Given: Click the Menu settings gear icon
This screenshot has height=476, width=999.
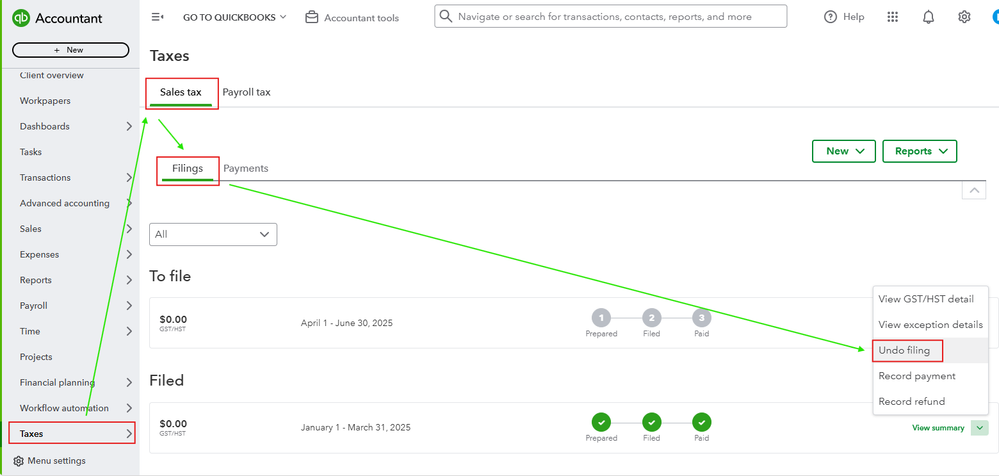Looking at the screenshot, I should click(18, 461).
